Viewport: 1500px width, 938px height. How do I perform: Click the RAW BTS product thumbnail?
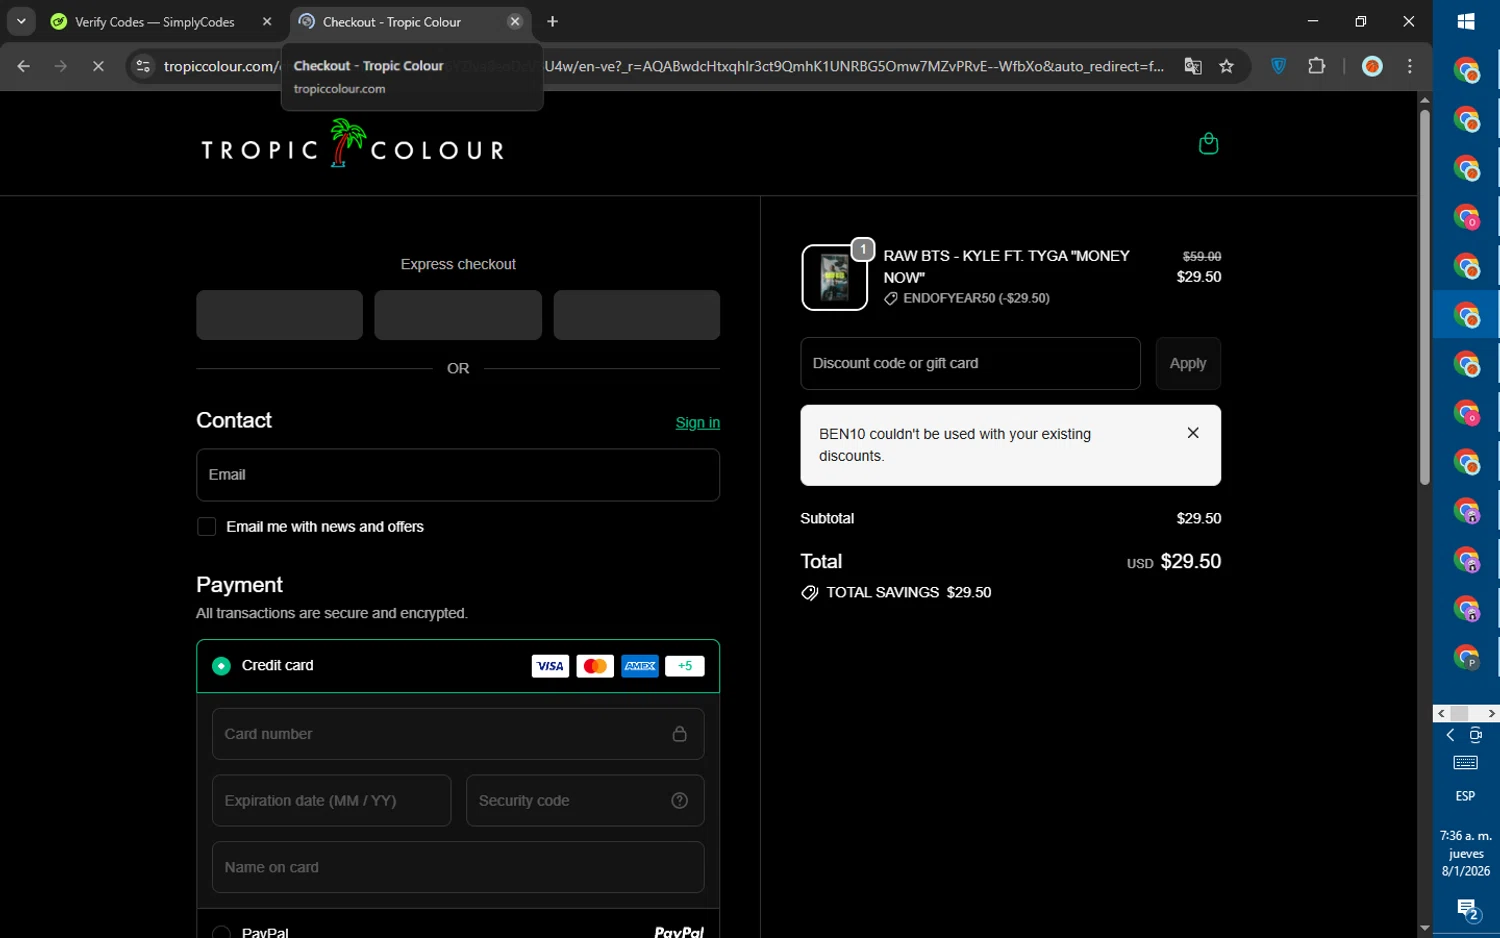click(834, 278)
